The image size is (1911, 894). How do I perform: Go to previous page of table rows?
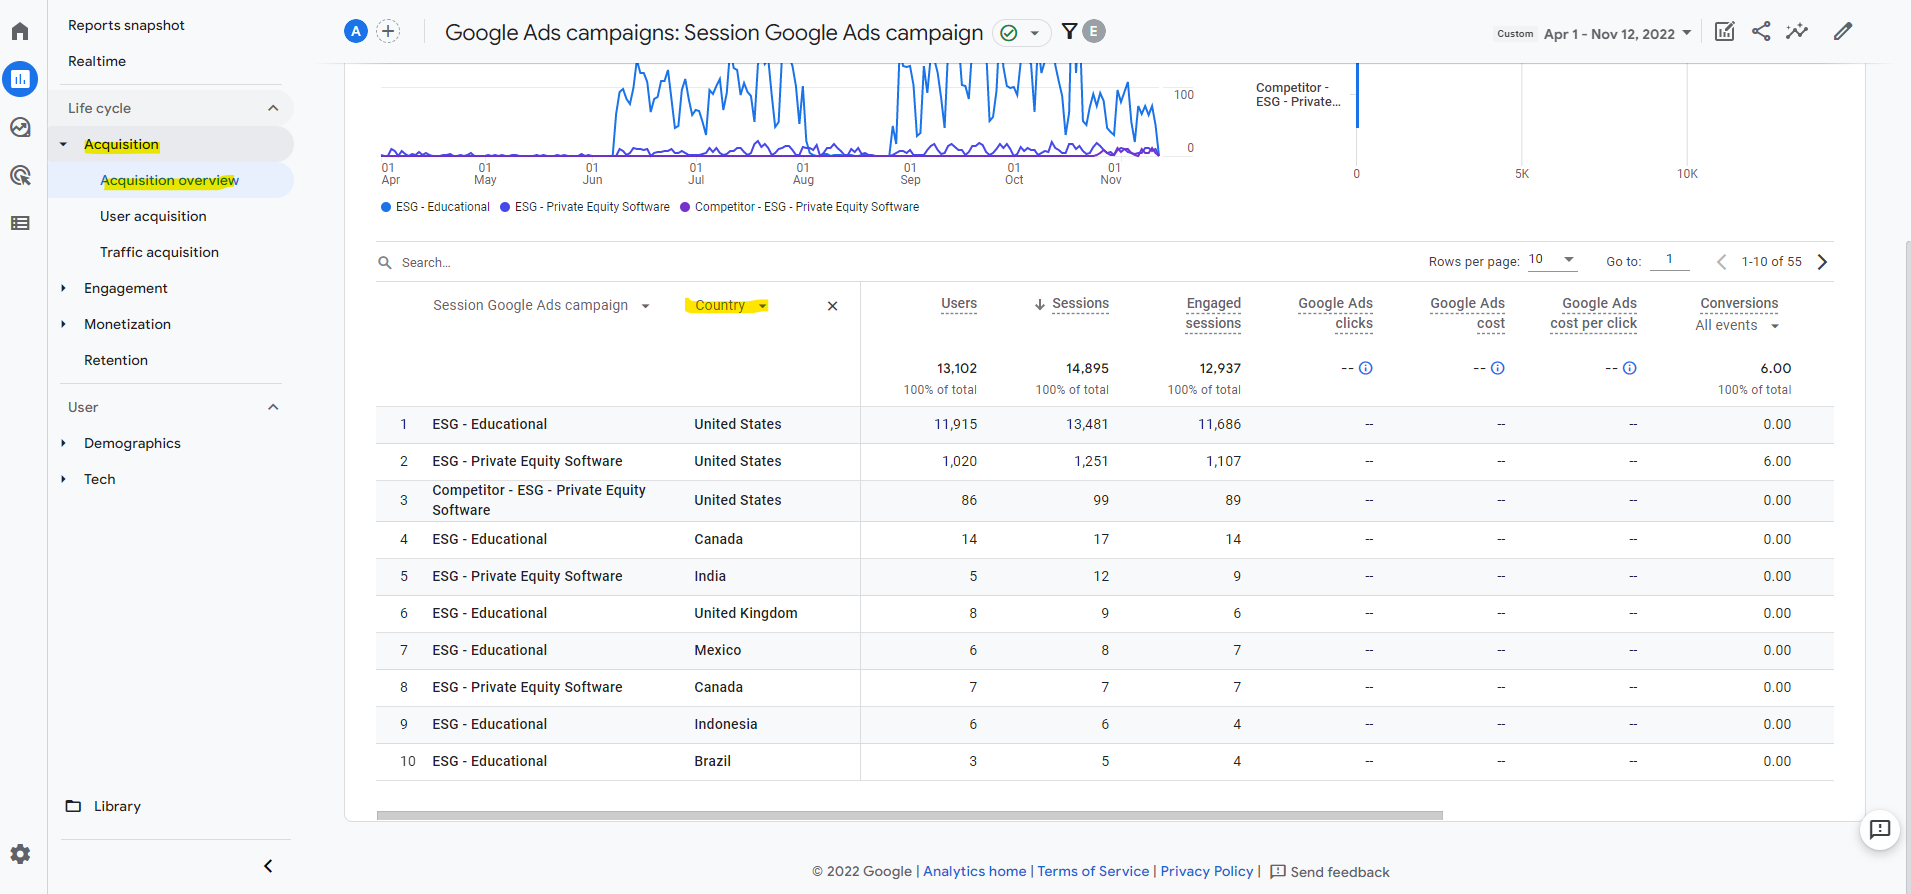pyautogui.click(x=1721, y=262)
